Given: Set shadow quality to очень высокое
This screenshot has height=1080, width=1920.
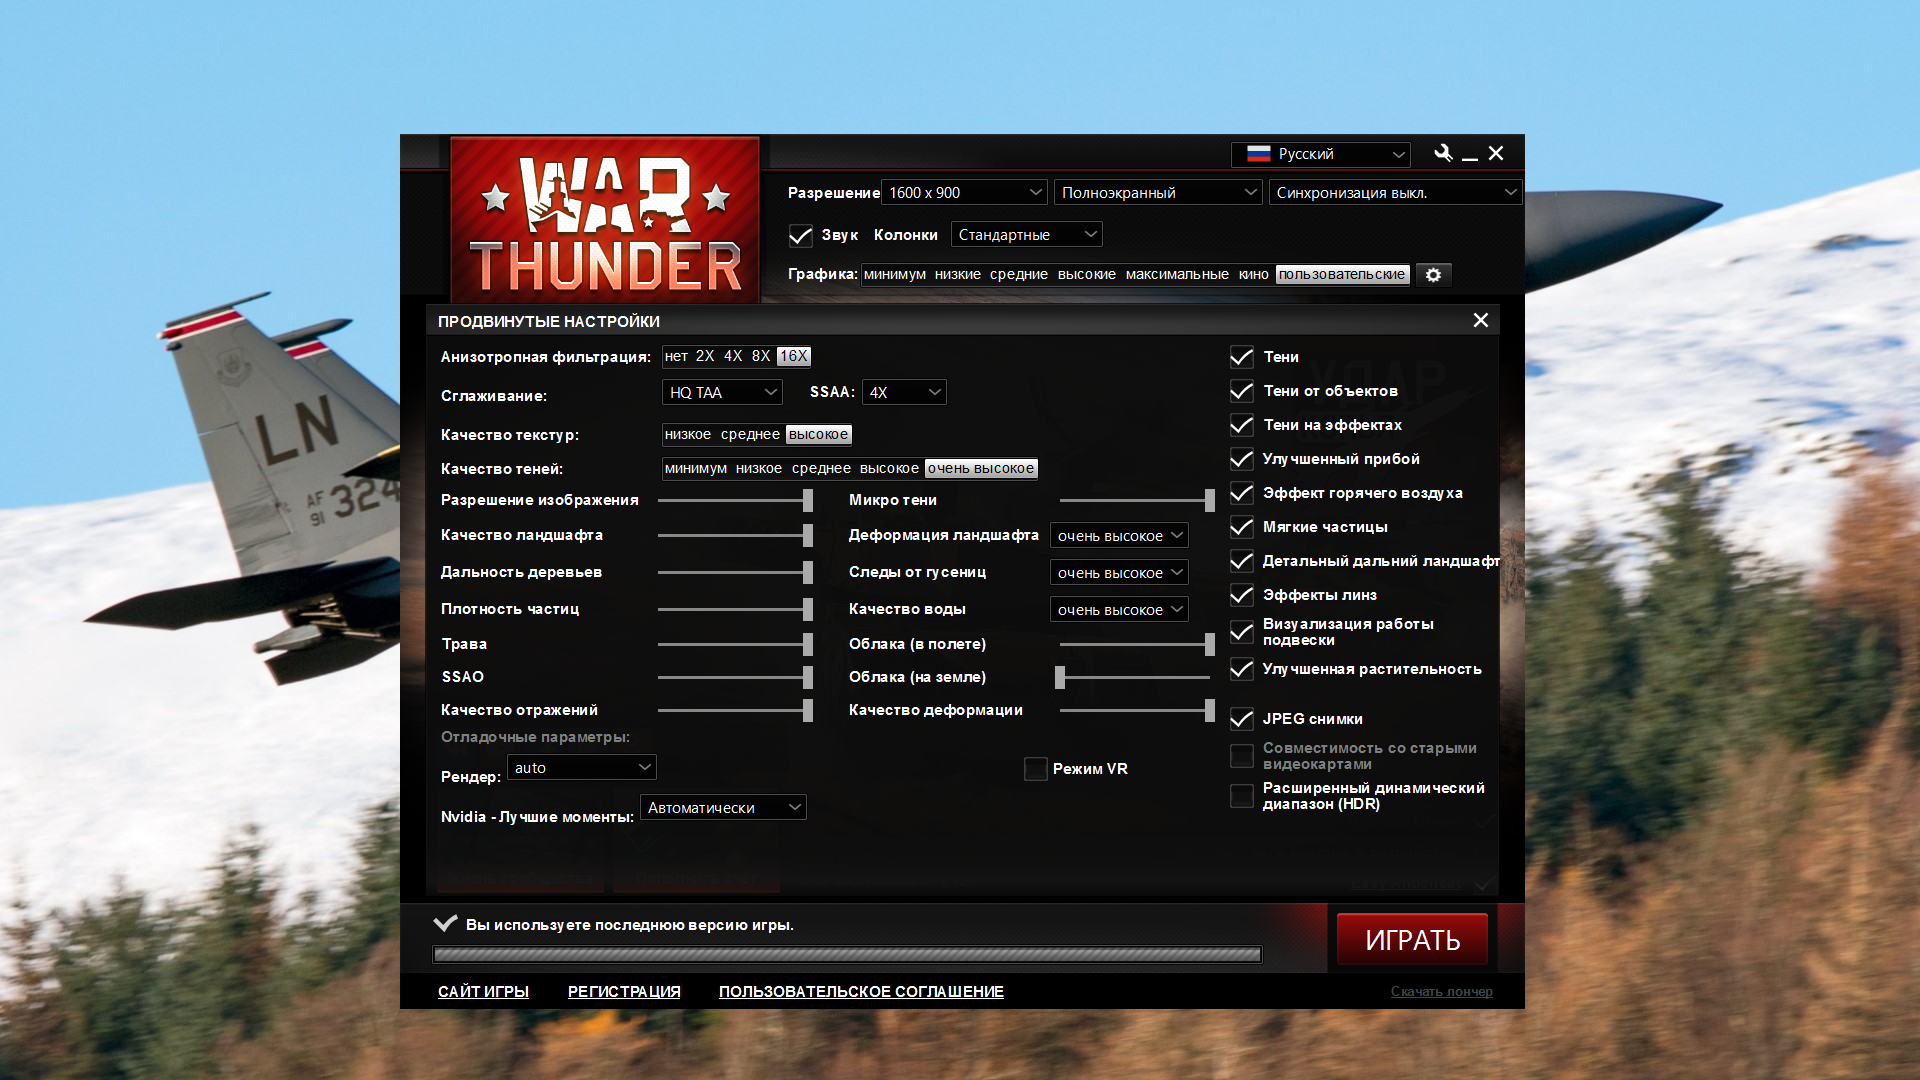Looking at the screenshot, I should click(980, 468).
